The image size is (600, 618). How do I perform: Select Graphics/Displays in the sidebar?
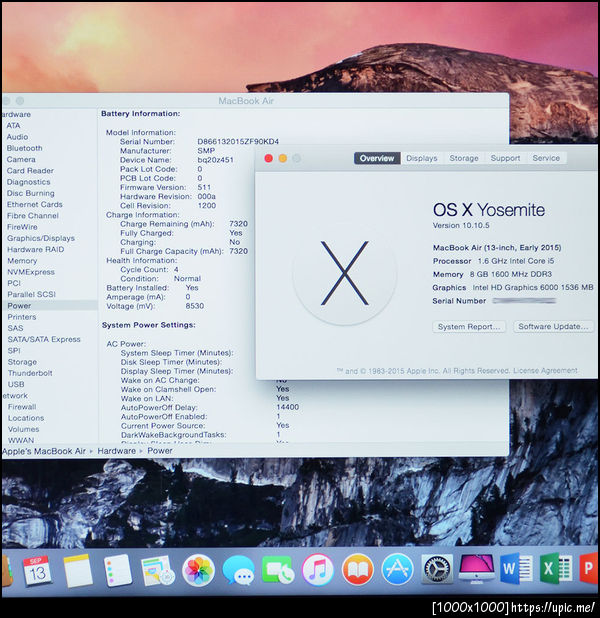[x=41, y=238]
